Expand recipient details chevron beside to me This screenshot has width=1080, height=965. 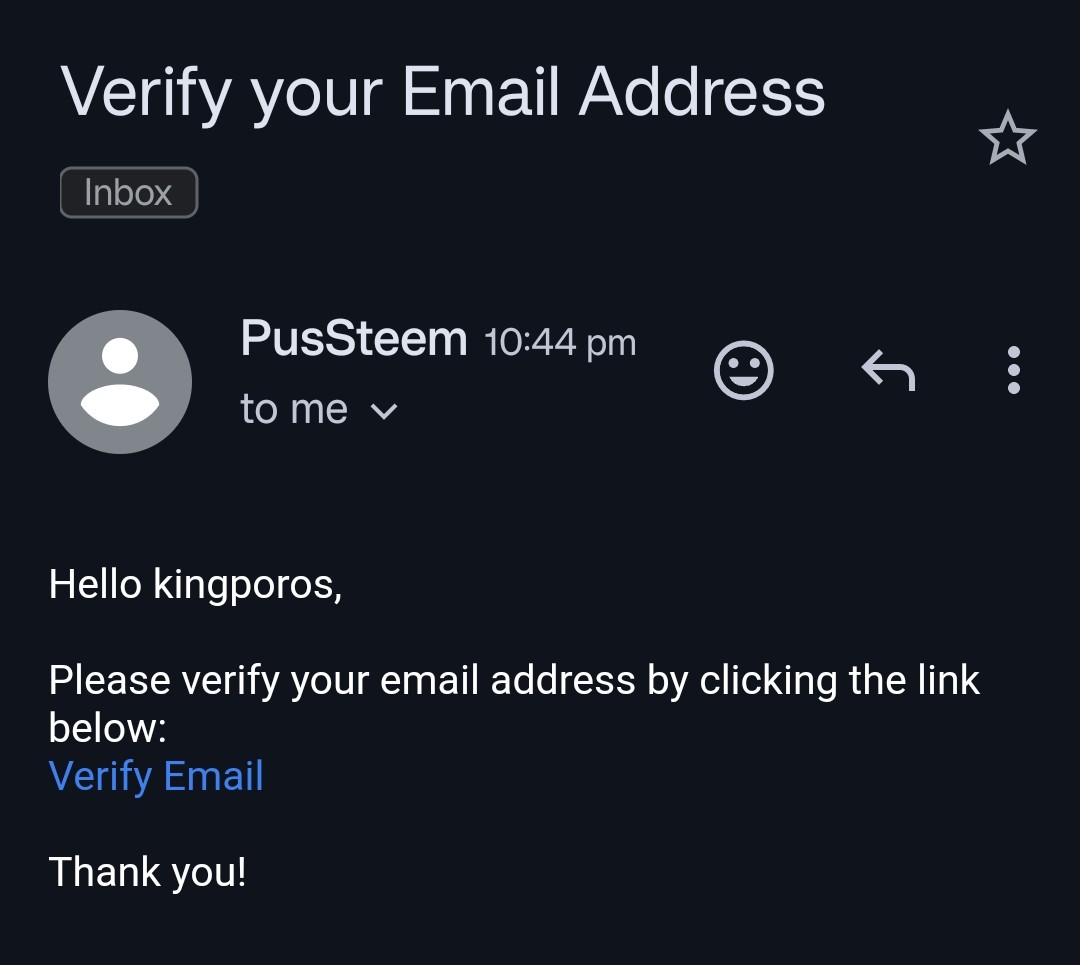click(384, 411)
